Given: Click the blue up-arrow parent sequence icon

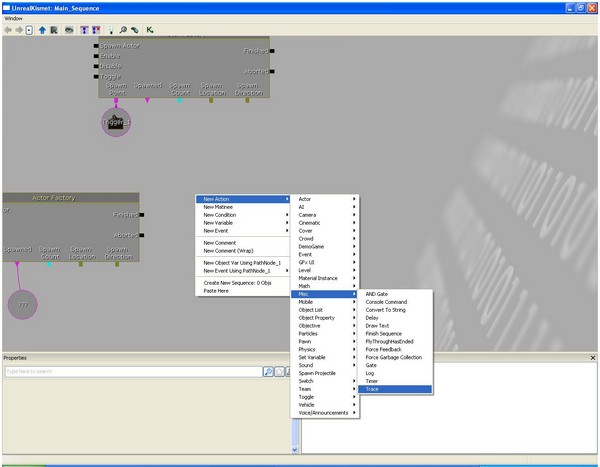Looking at the screenshot, I should click(x=42, y=30).
